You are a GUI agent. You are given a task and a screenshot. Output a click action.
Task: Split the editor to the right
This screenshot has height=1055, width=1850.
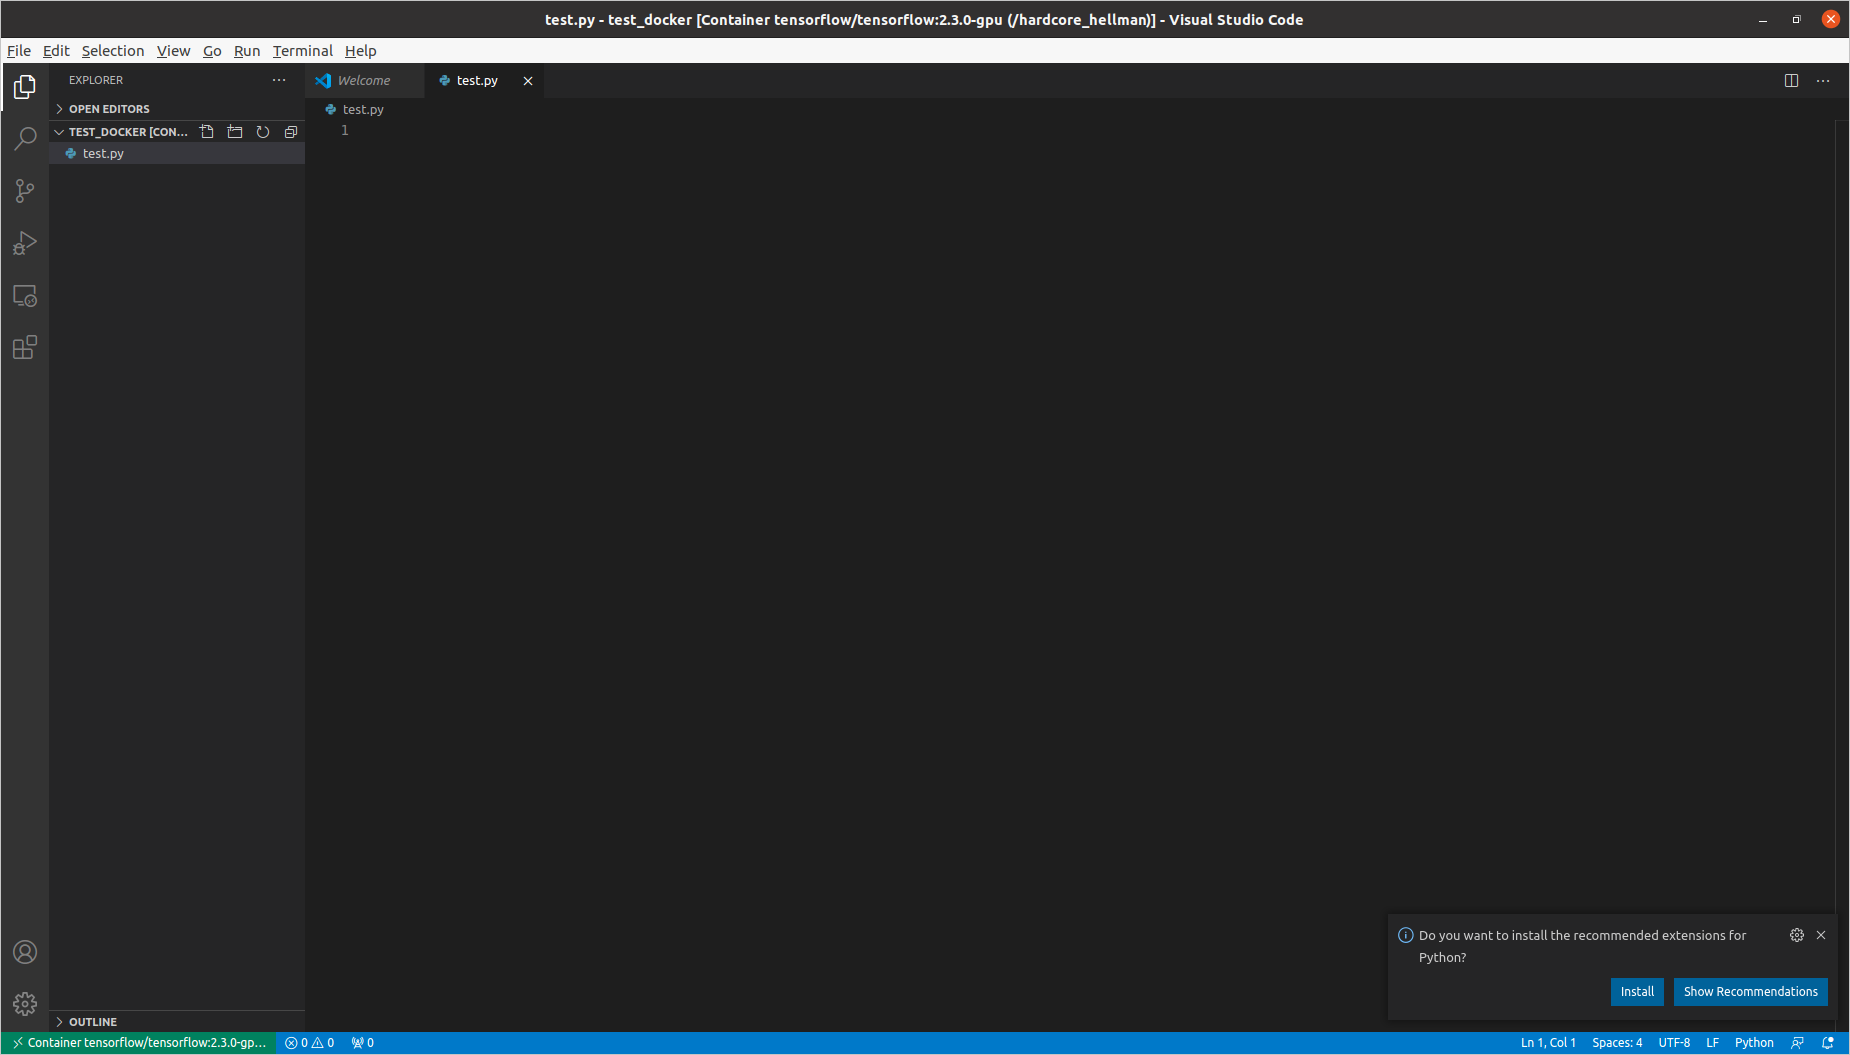pyautogui.click(x=1791, y=80)
